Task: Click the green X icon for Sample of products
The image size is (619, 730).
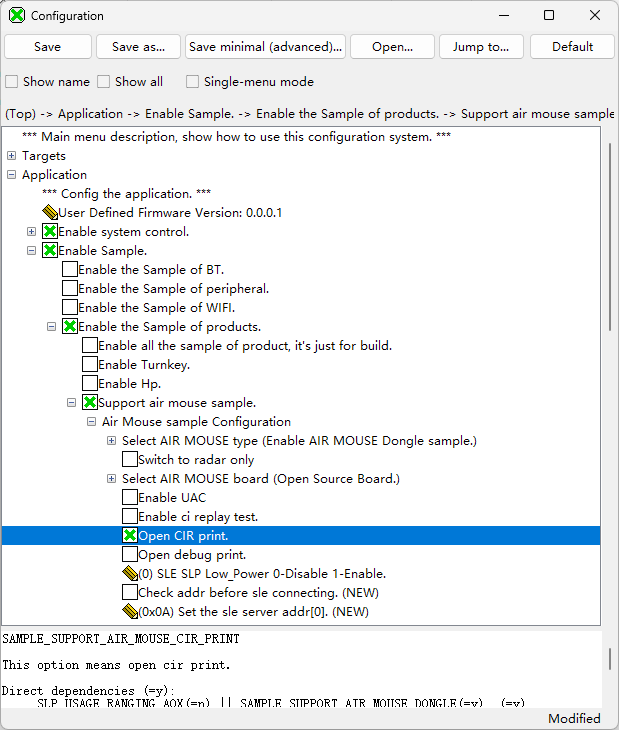Action: coord(70,326)
